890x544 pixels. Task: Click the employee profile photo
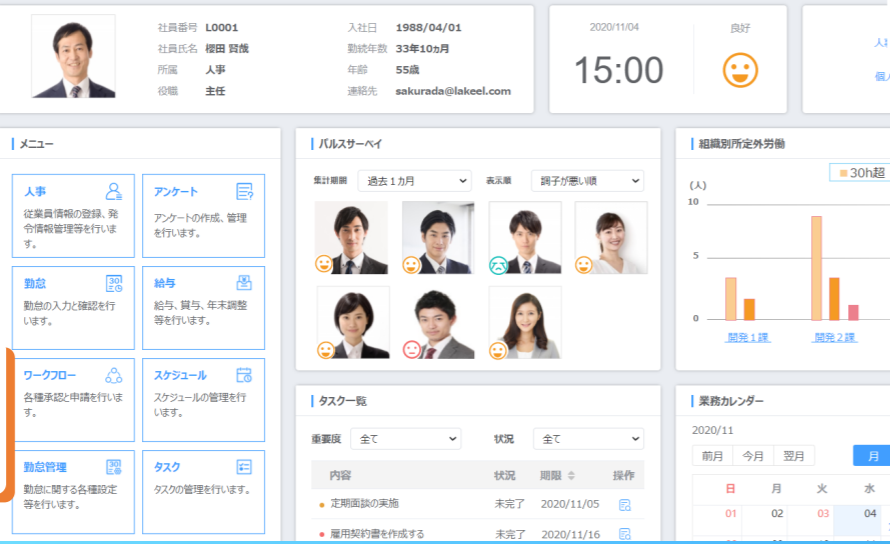73,56
